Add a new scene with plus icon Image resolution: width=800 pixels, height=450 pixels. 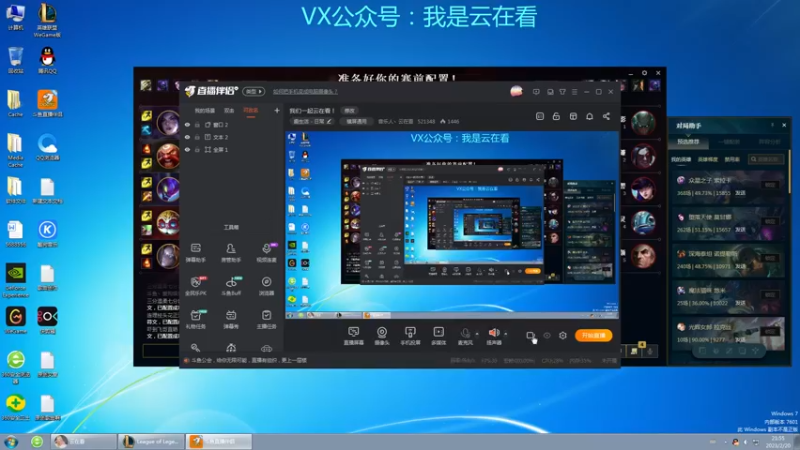tap(277, 110)
